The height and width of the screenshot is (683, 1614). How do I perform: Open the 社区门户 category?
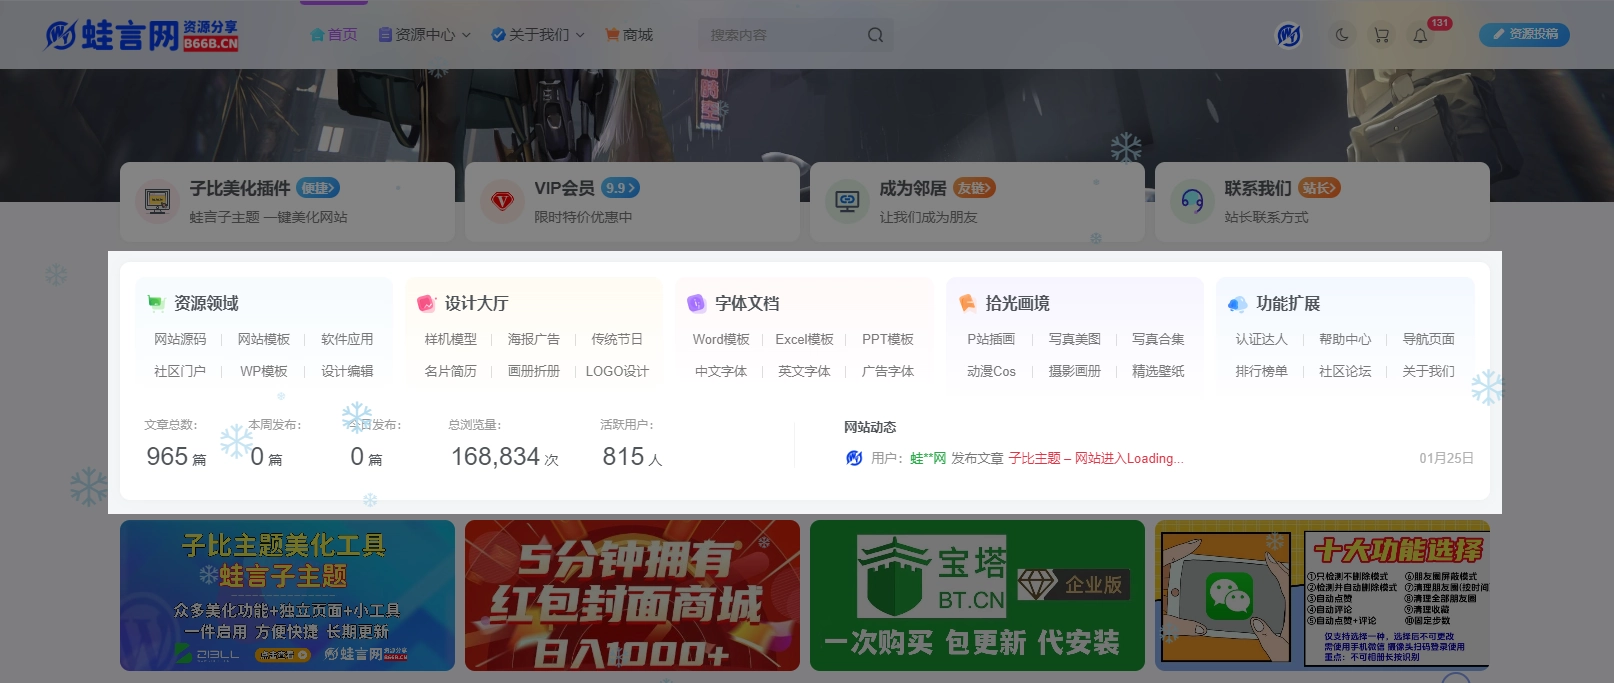180,371
